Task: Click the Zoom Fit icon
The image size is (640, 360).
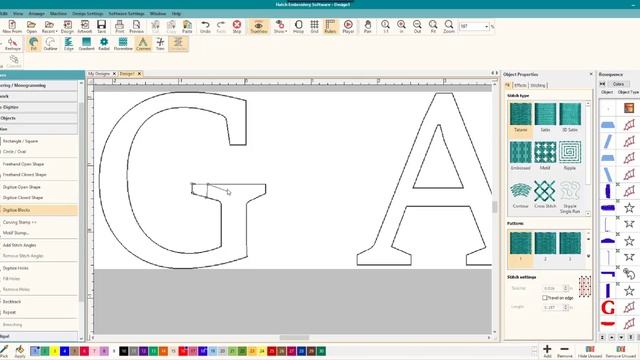Action: pyautogui.click(x=433, y=27)
